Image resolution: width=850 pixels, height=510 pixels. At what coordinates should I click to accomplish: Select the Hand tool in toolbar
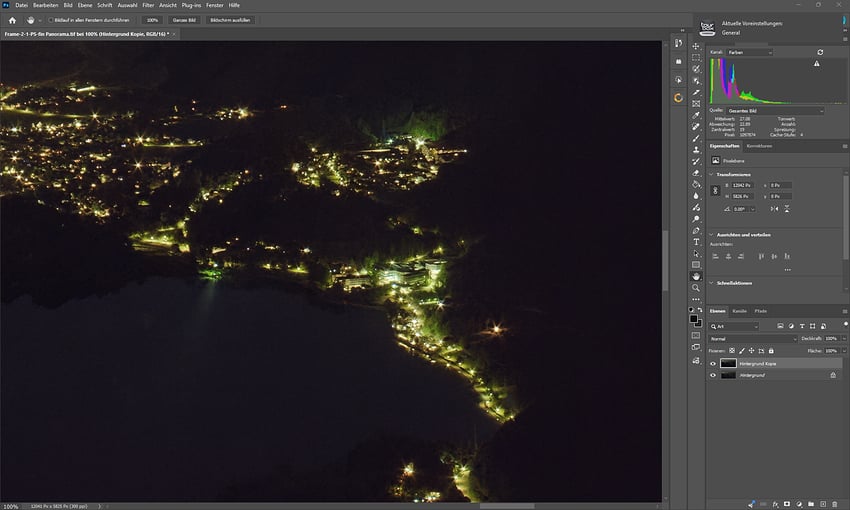click(696, 276)
